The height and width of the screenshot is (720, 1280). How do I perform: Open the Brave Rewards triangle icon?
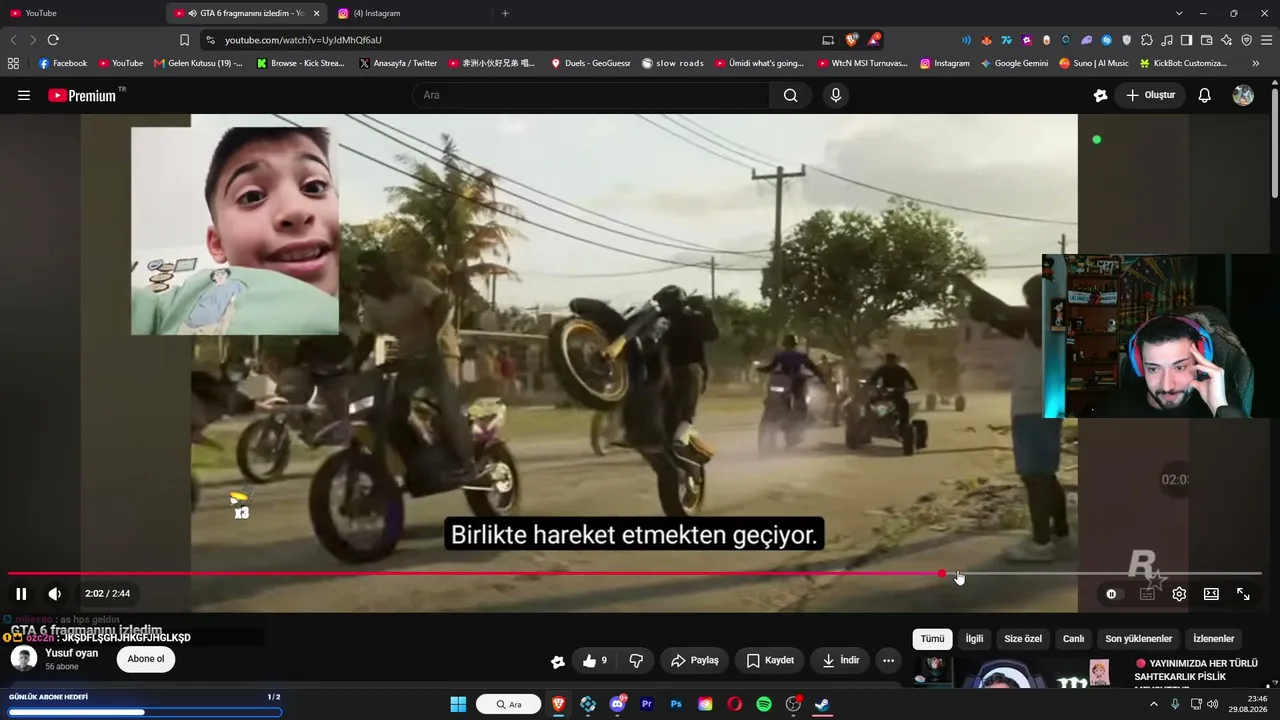(874, 40)
